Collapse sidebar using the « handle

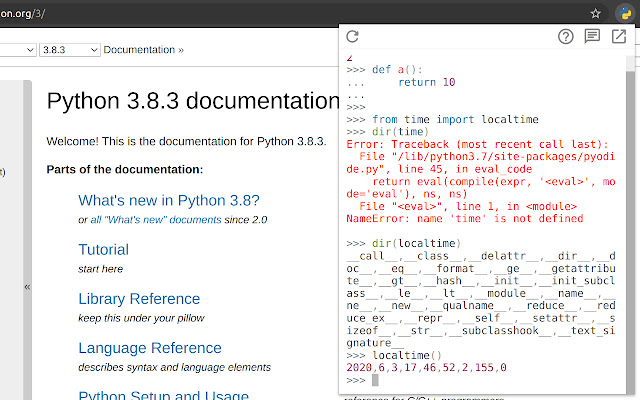(27, 287)
